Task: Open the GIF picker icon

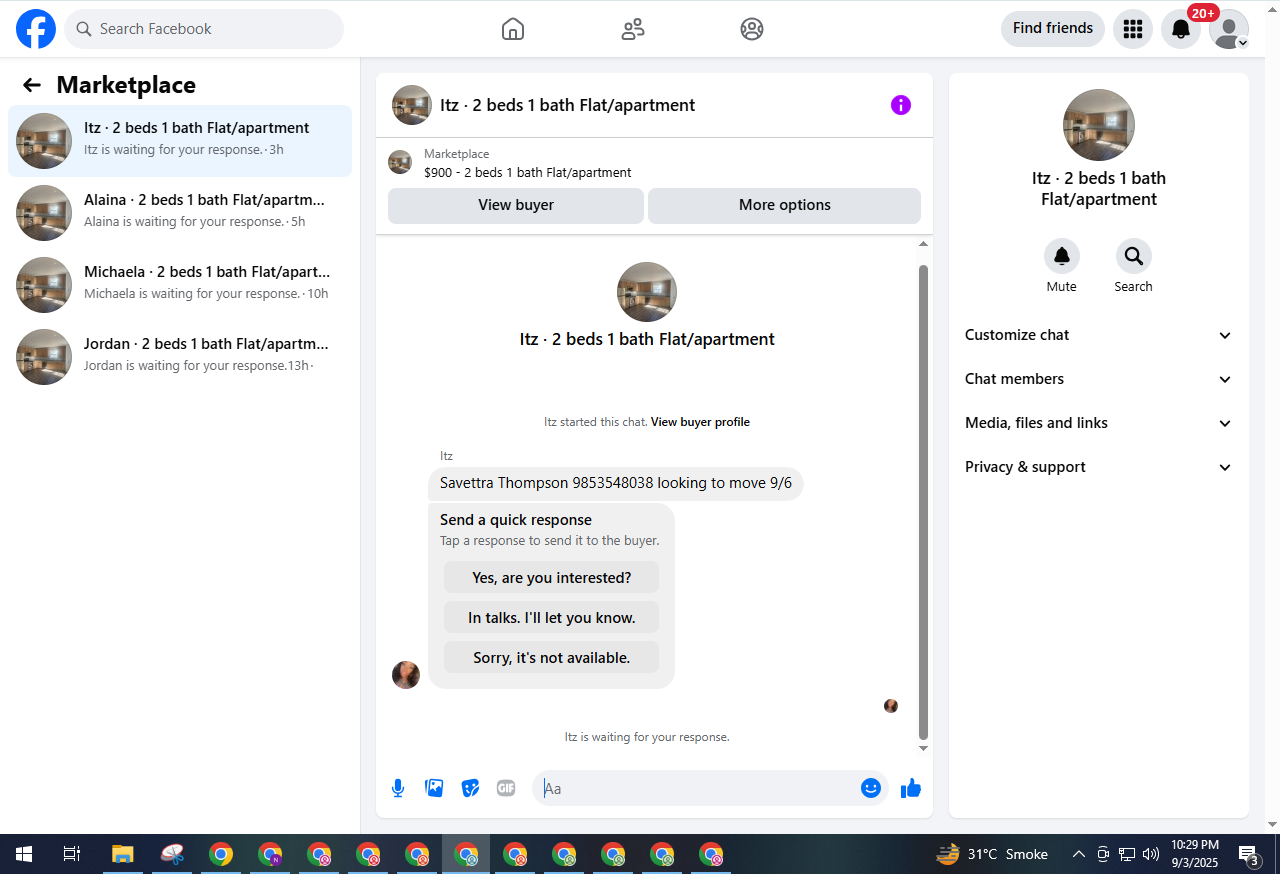Action: pos(506,788)
